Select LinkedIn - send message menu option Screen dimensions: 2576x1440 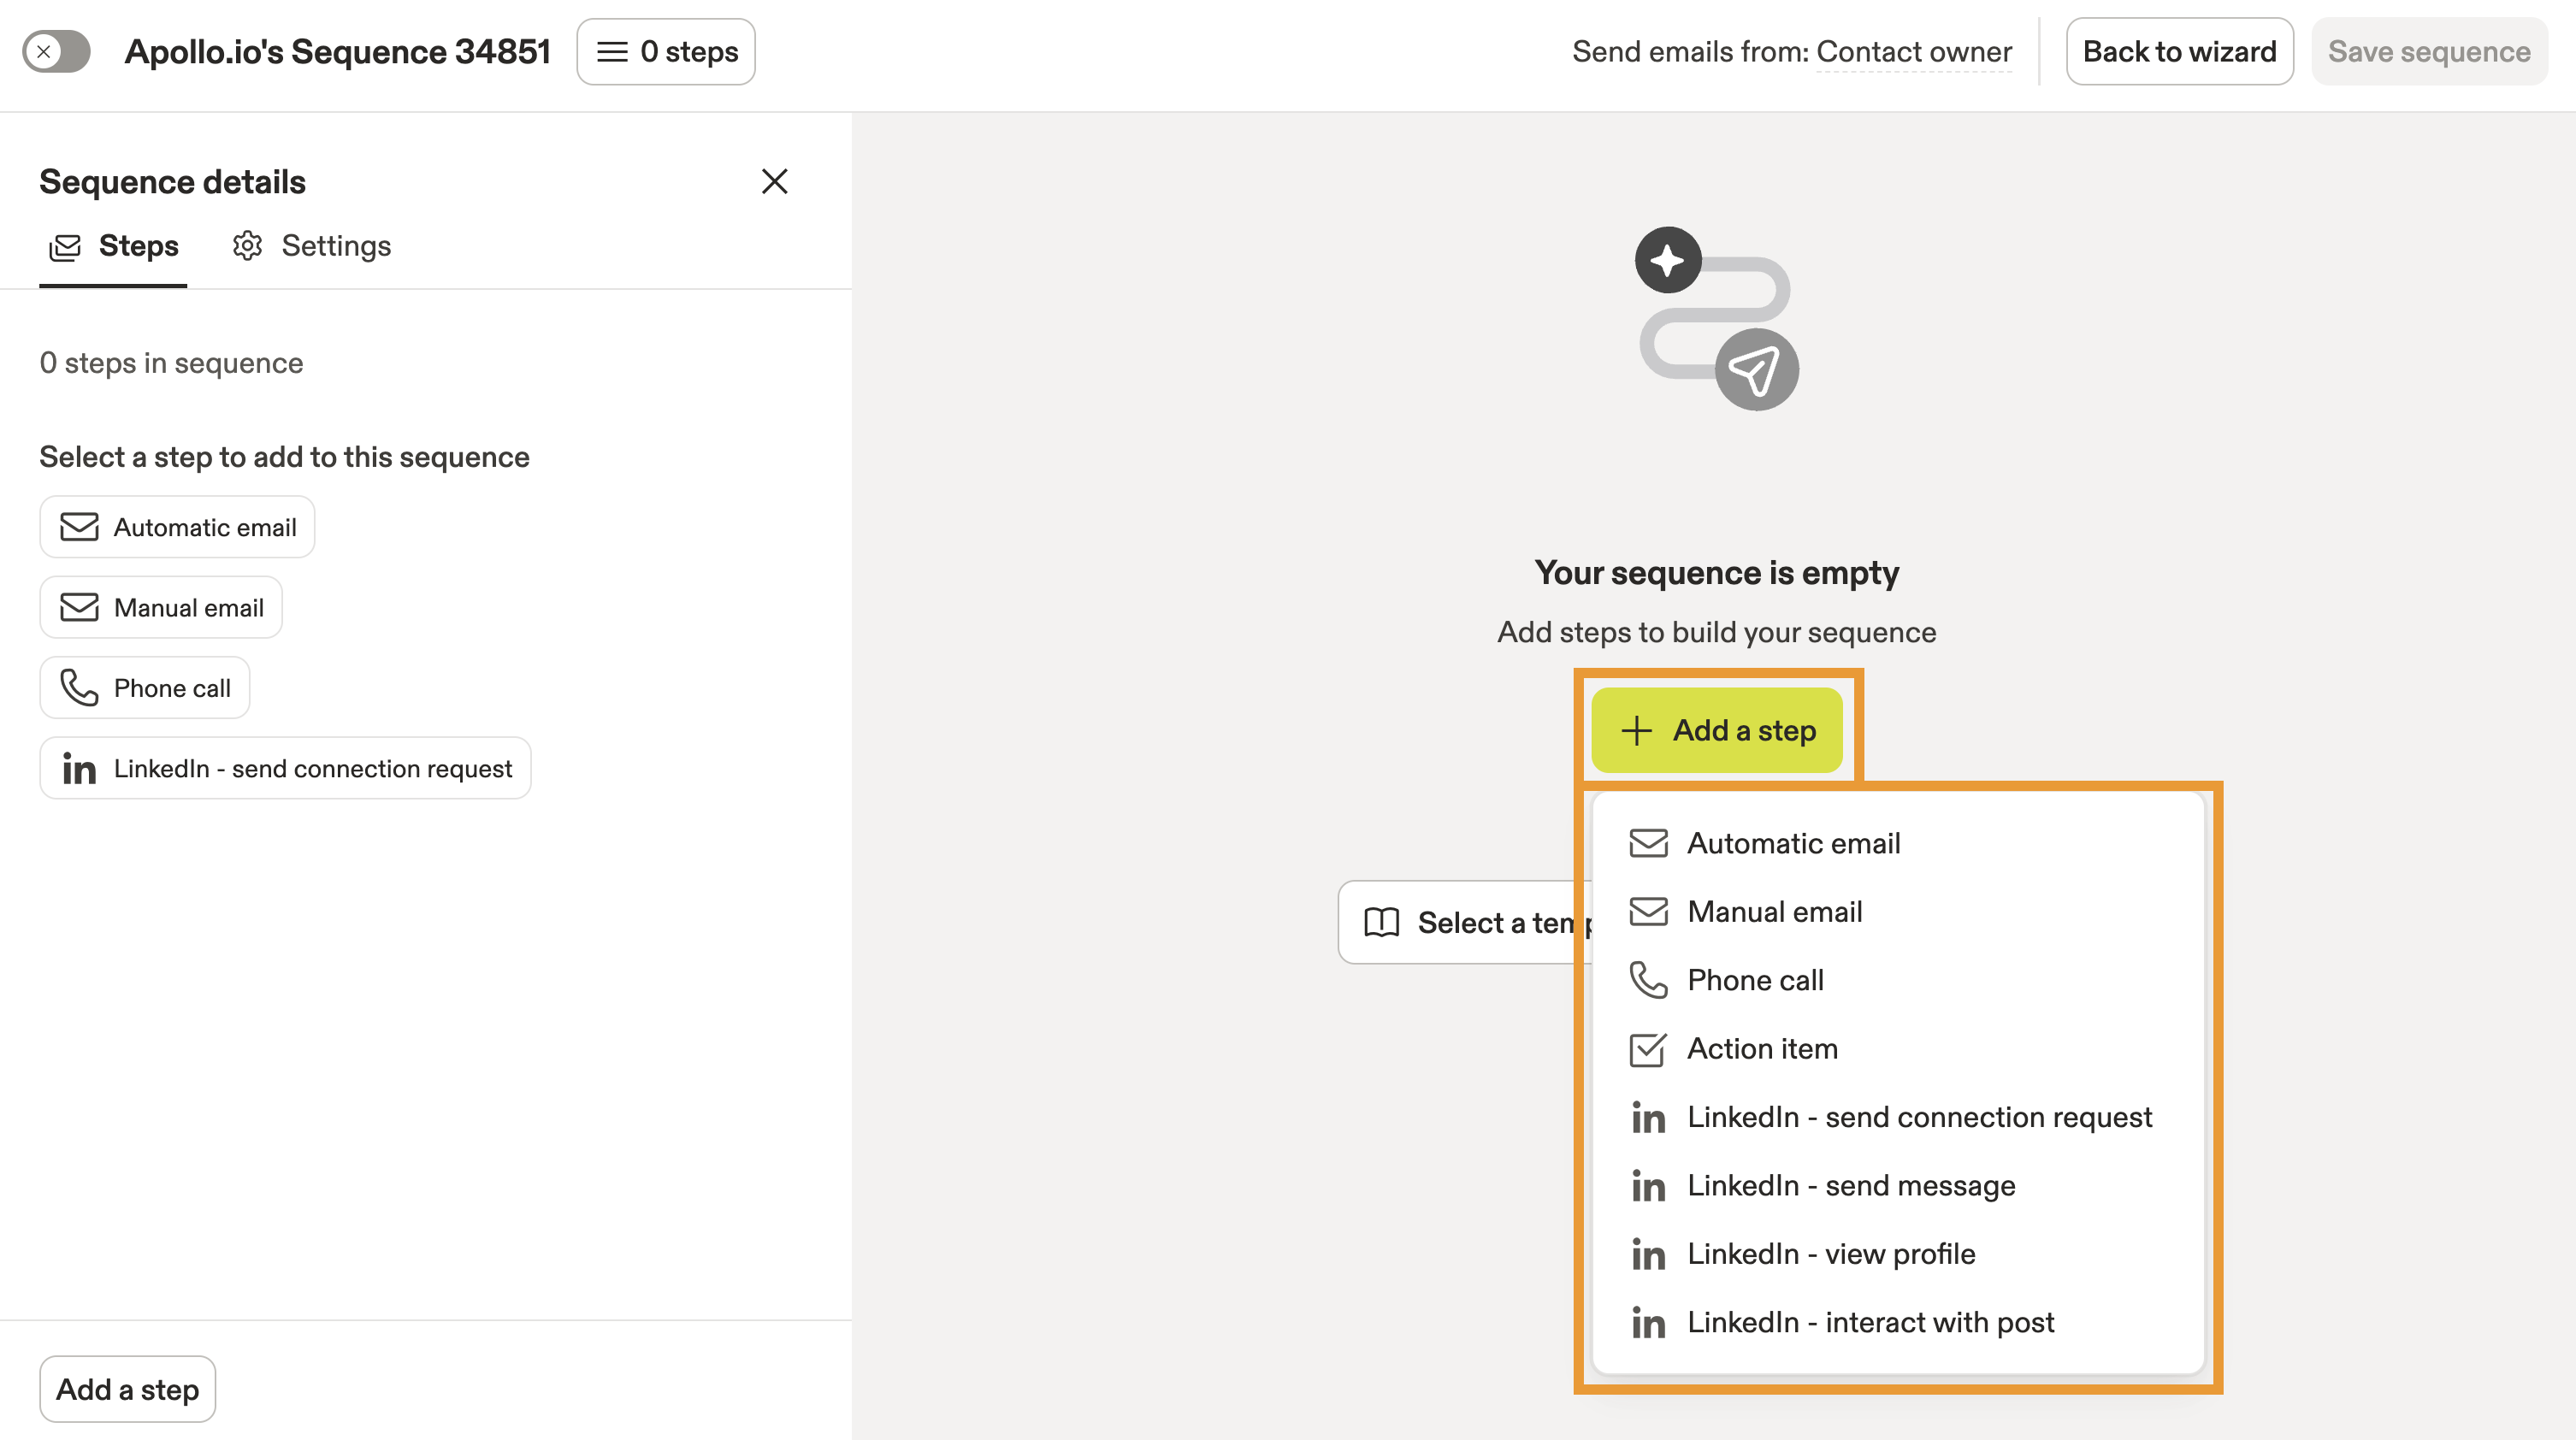[1850, 1186]
